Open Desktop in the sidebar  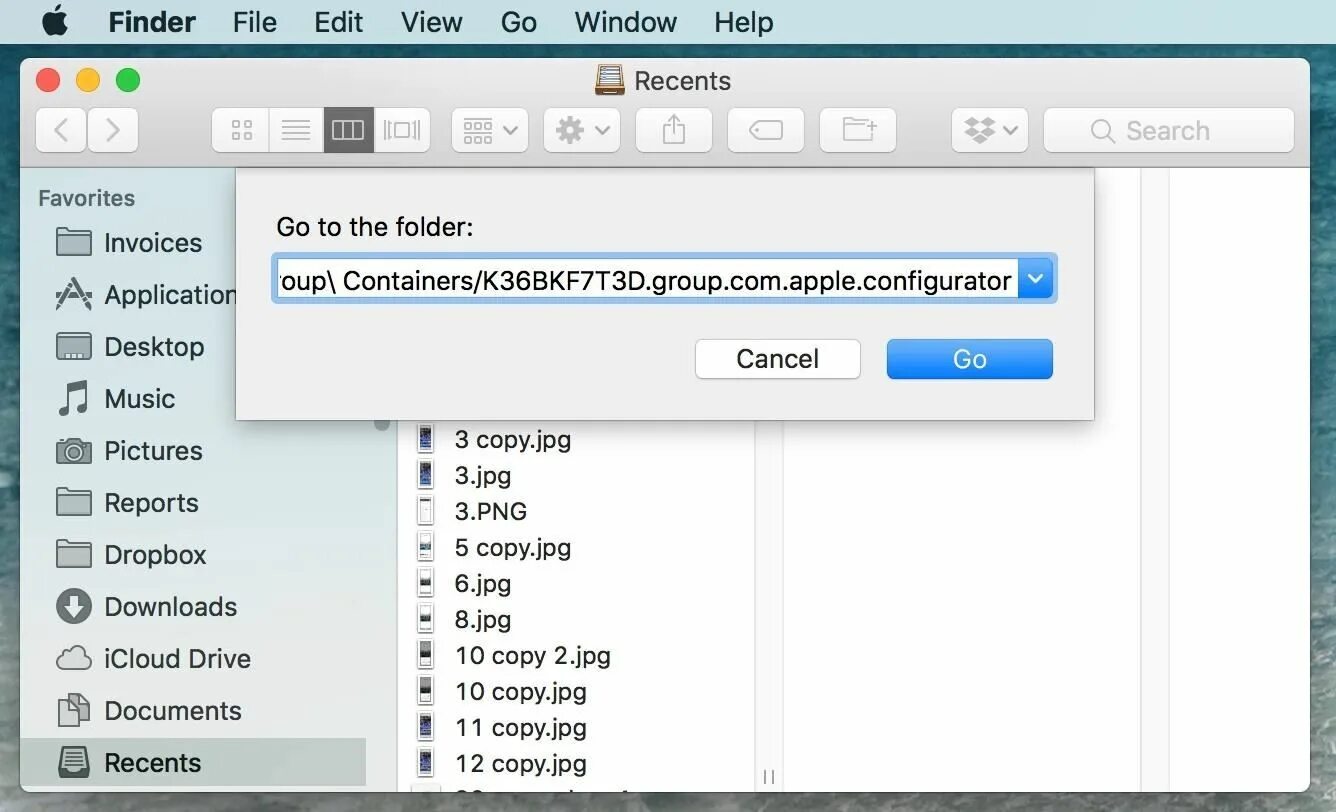(x=130, y=346)
